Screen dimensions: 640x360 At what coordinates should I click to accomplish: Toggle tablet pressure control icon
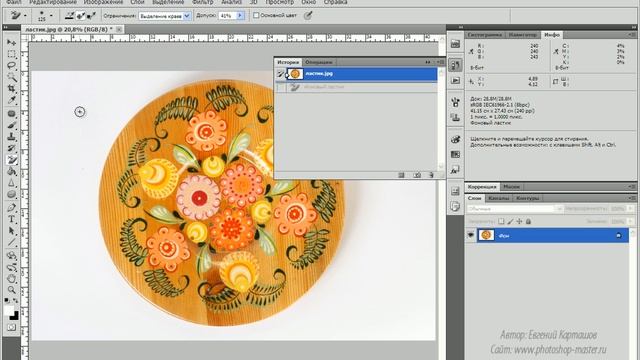click(x=308, y=16)
